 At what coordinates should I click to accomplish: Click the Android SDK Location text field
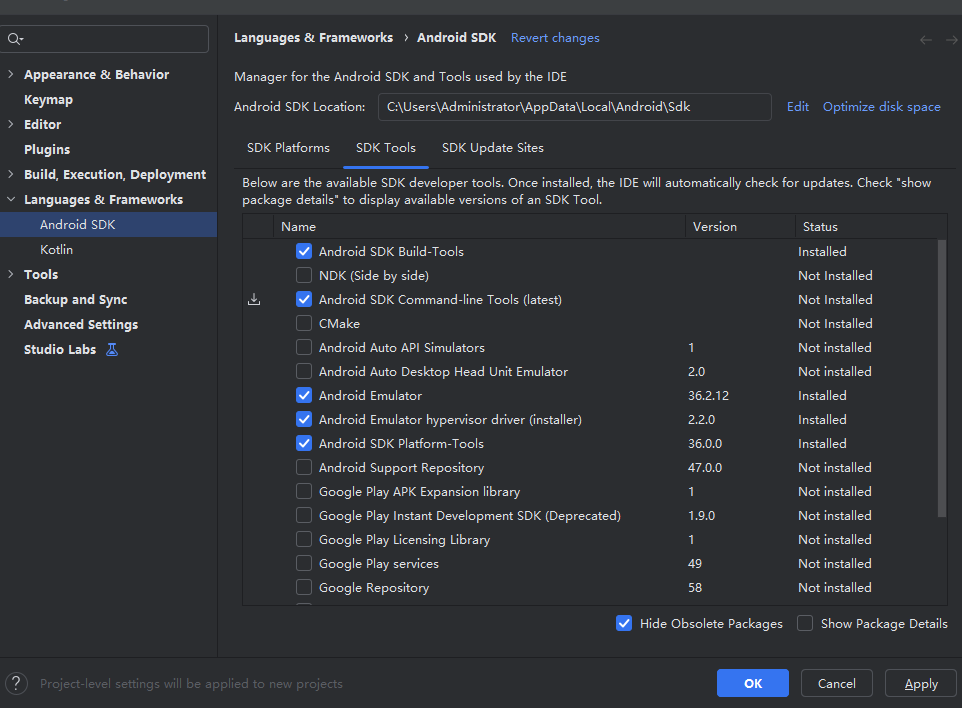(x=575, y=106)
